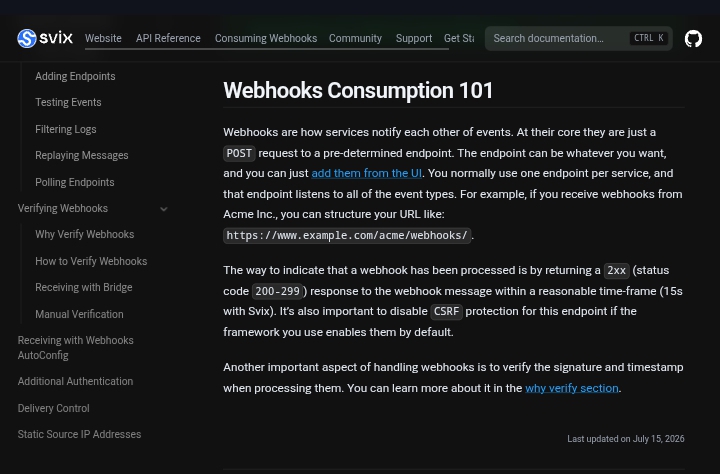Viewport: 720px width, 474px height.
Task: Click the 2xx inline code
Action: point(616,271)
